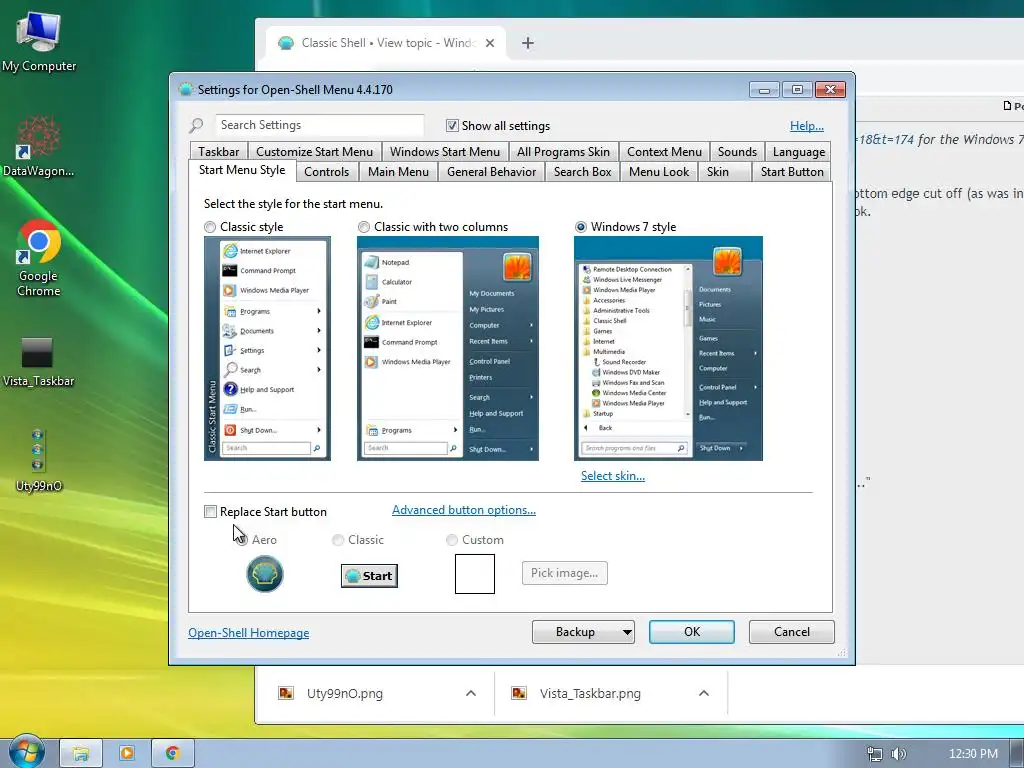
Task: Click the empty Custom button image box
Action: (475, 574)
